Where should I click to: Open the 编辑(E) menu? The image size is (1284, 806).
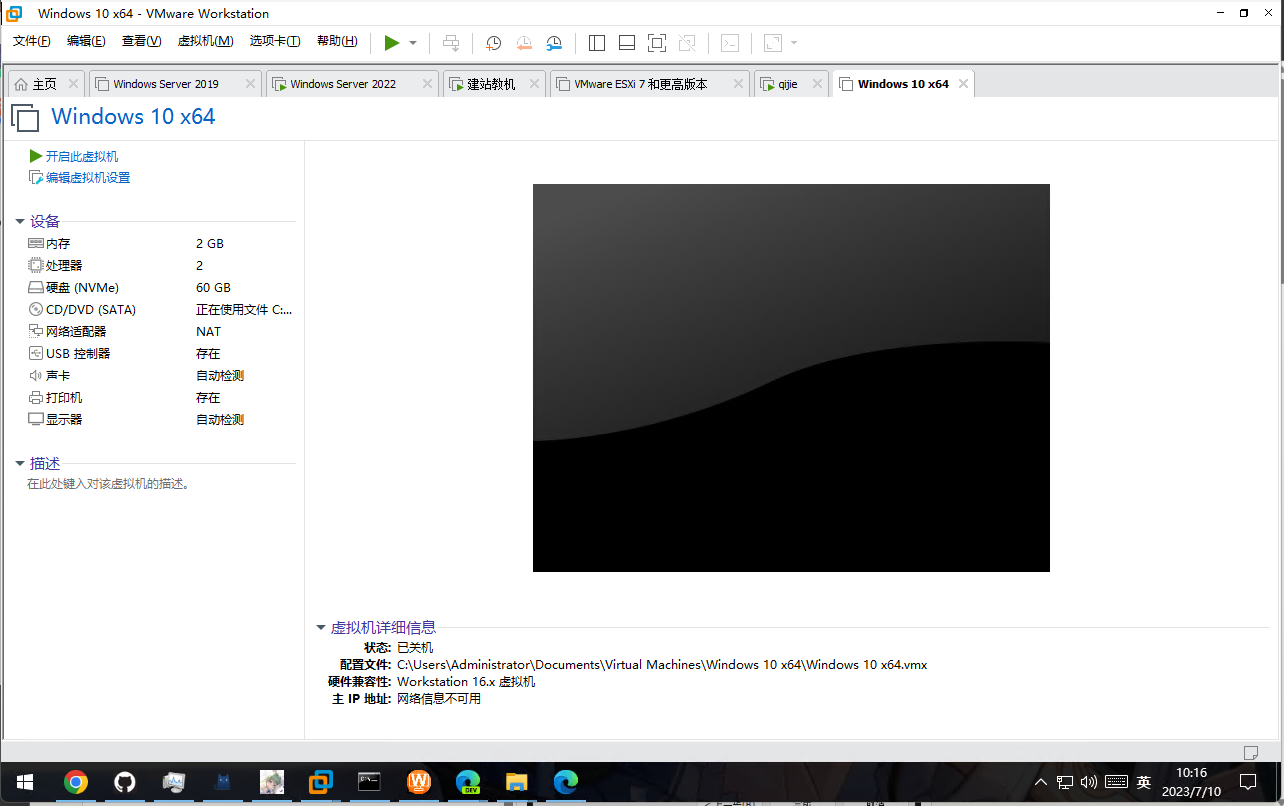pyautogui.click(x=86, y=41)
